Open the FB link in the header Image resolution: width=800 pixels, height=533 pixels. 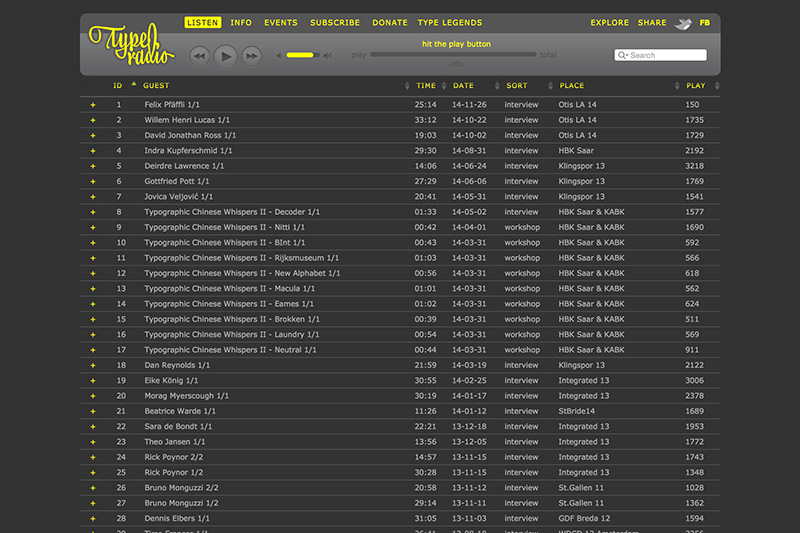[705, 23]
